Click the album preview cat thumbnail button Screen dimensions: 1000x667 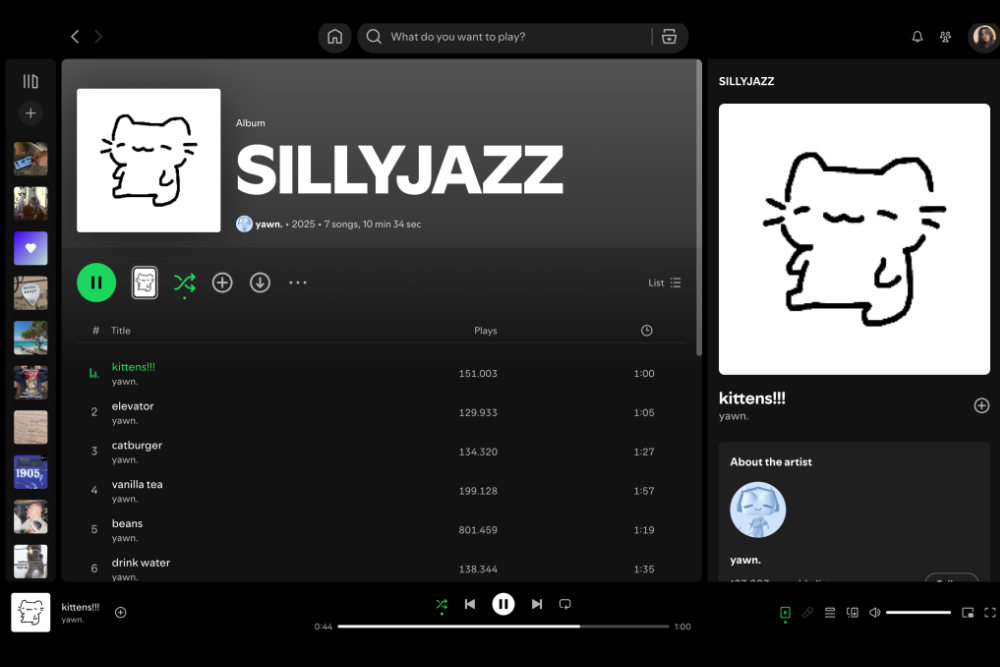(x=145, y=282)
